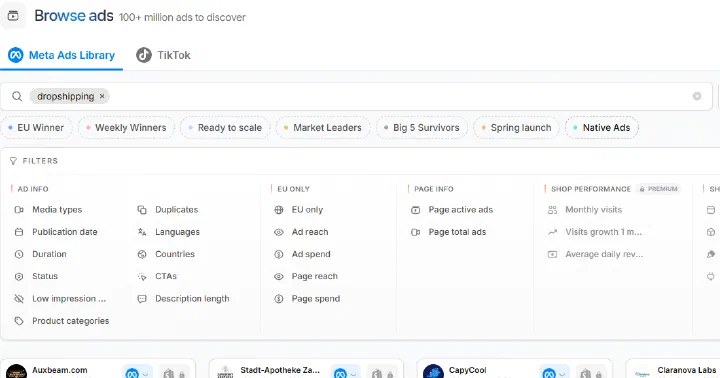Viewport: 720px width, 378px height.
Task: Open the Low impression filter
Action: 60,299
